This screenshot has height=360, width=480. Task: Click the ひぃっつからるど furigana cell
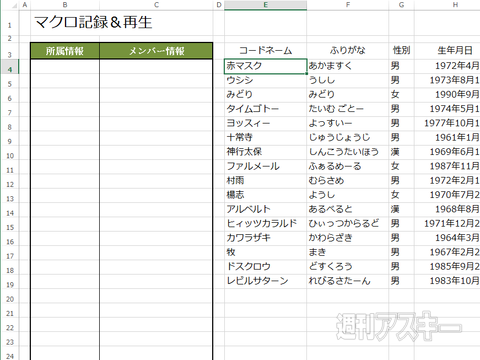click(348, 224)
